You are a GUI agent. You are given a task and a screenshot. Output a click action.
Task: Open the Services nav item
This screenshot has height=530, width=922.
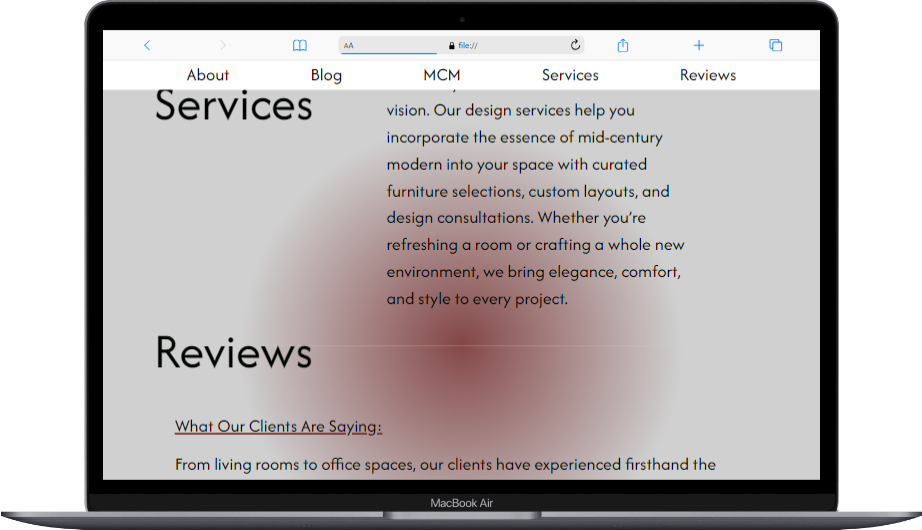click(570, 75)
